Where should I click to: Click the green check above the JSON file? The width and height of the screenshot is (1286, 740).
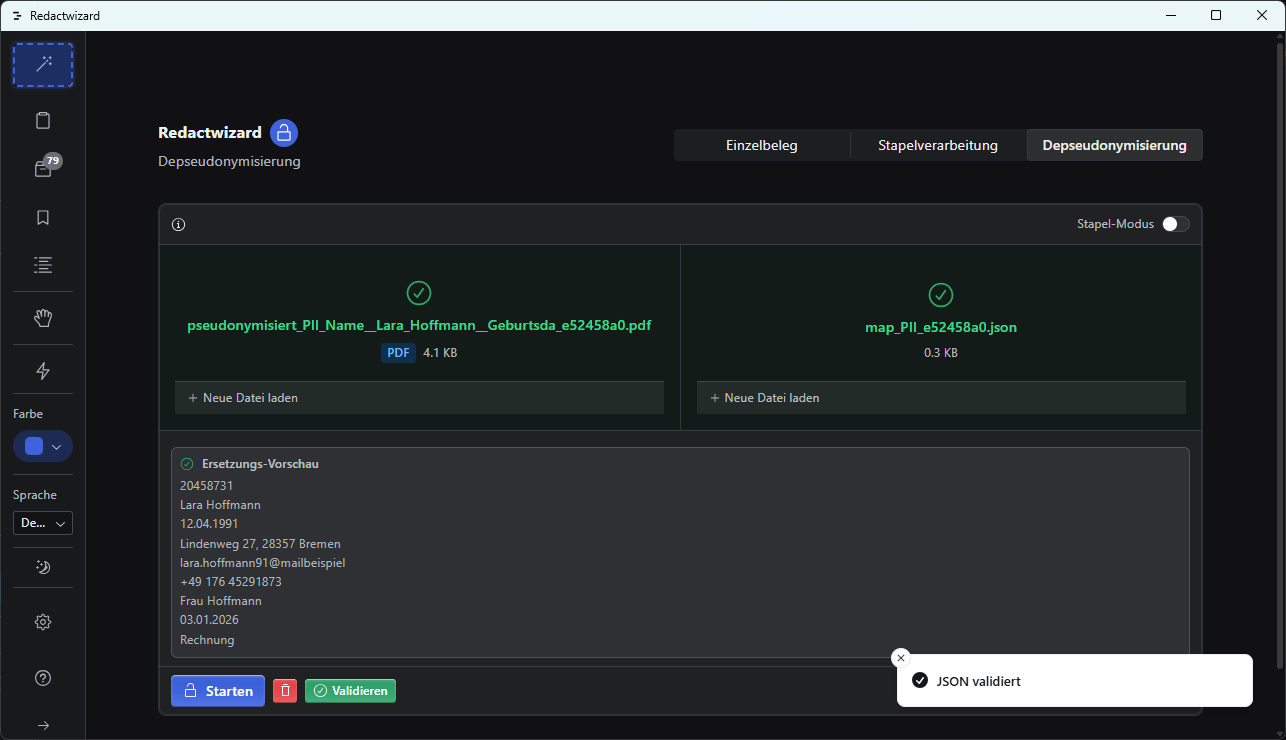[941, 295]
